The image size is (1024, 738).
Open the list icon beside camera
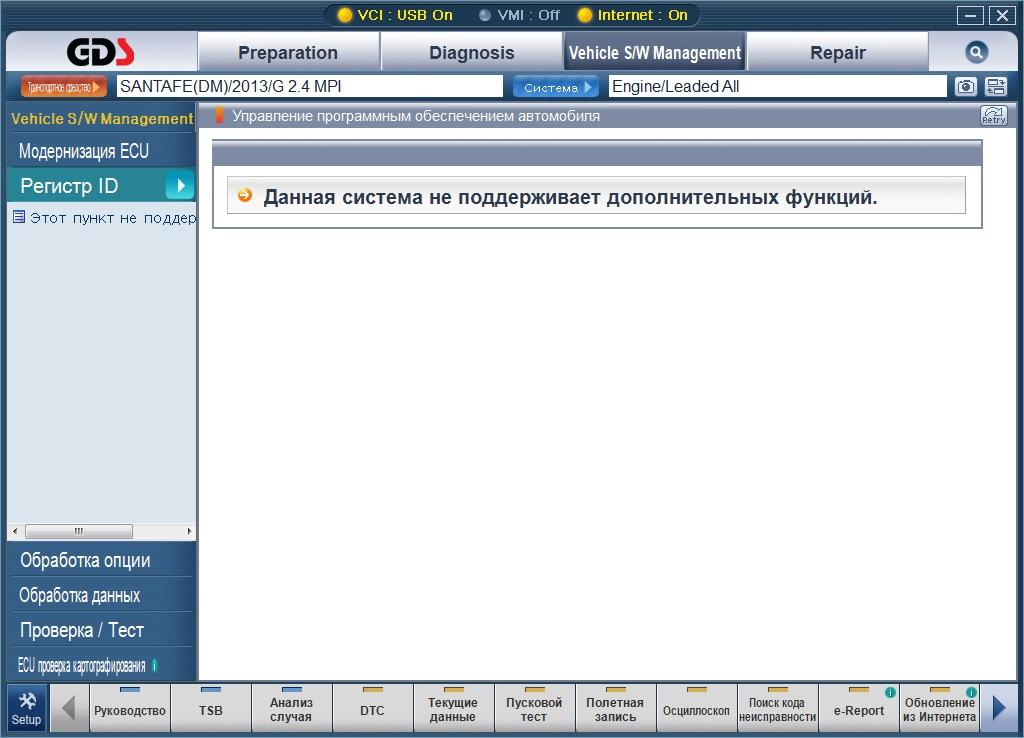tap(995, 87)
